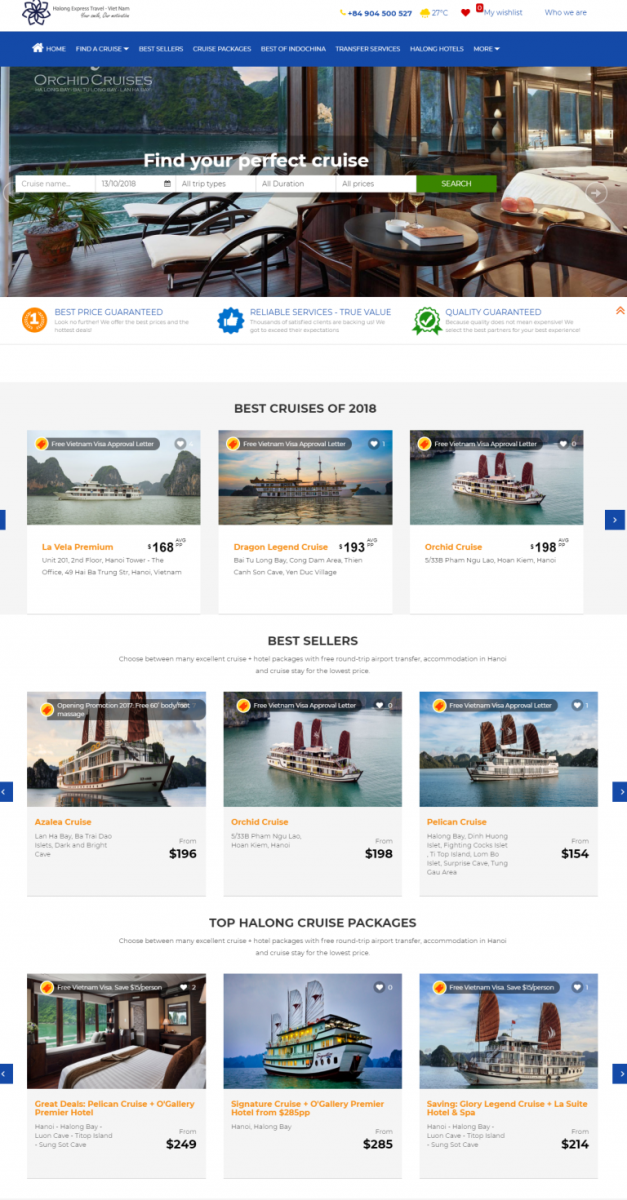627x1200 pixels.
Task: Open Great Deals: Pelican Cruise package link
Action: tap(115, 1108)
